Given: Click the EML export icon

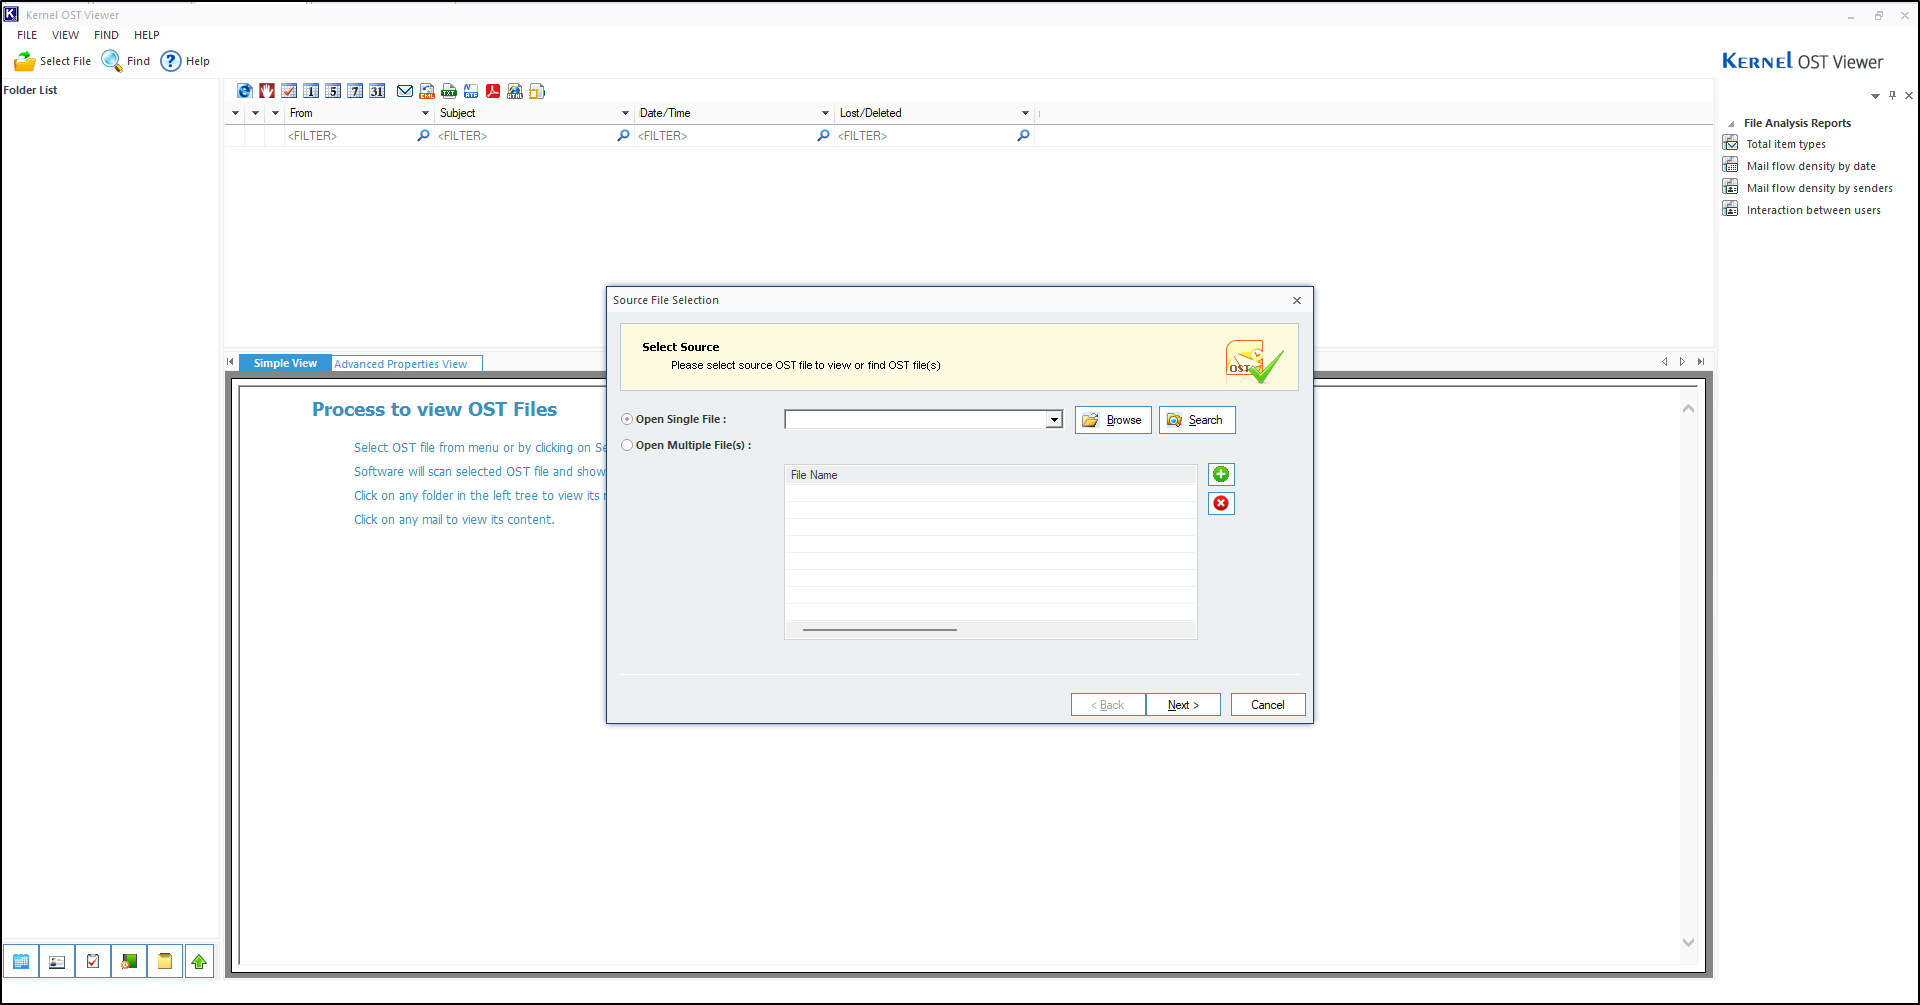Looking at the screenshot, I should point(427,91).
